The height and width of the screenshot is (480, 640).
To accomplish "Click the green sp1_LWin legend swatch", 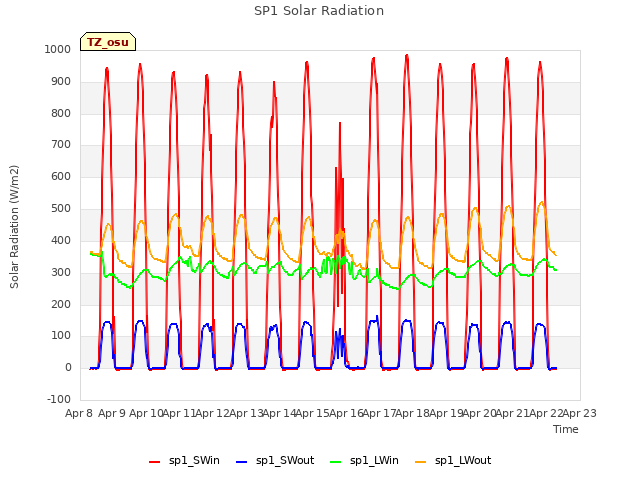I will pyautogui.click(x=335, y=462).
